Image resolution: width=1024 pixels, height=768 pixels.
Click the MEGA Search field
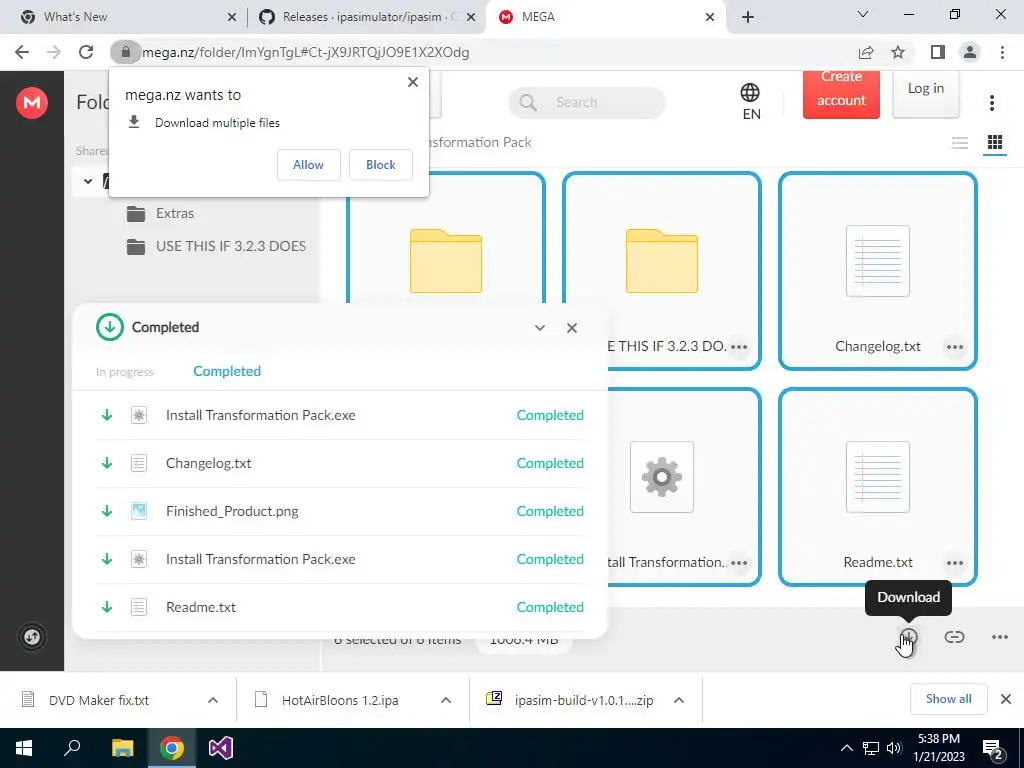click(586, 103)
